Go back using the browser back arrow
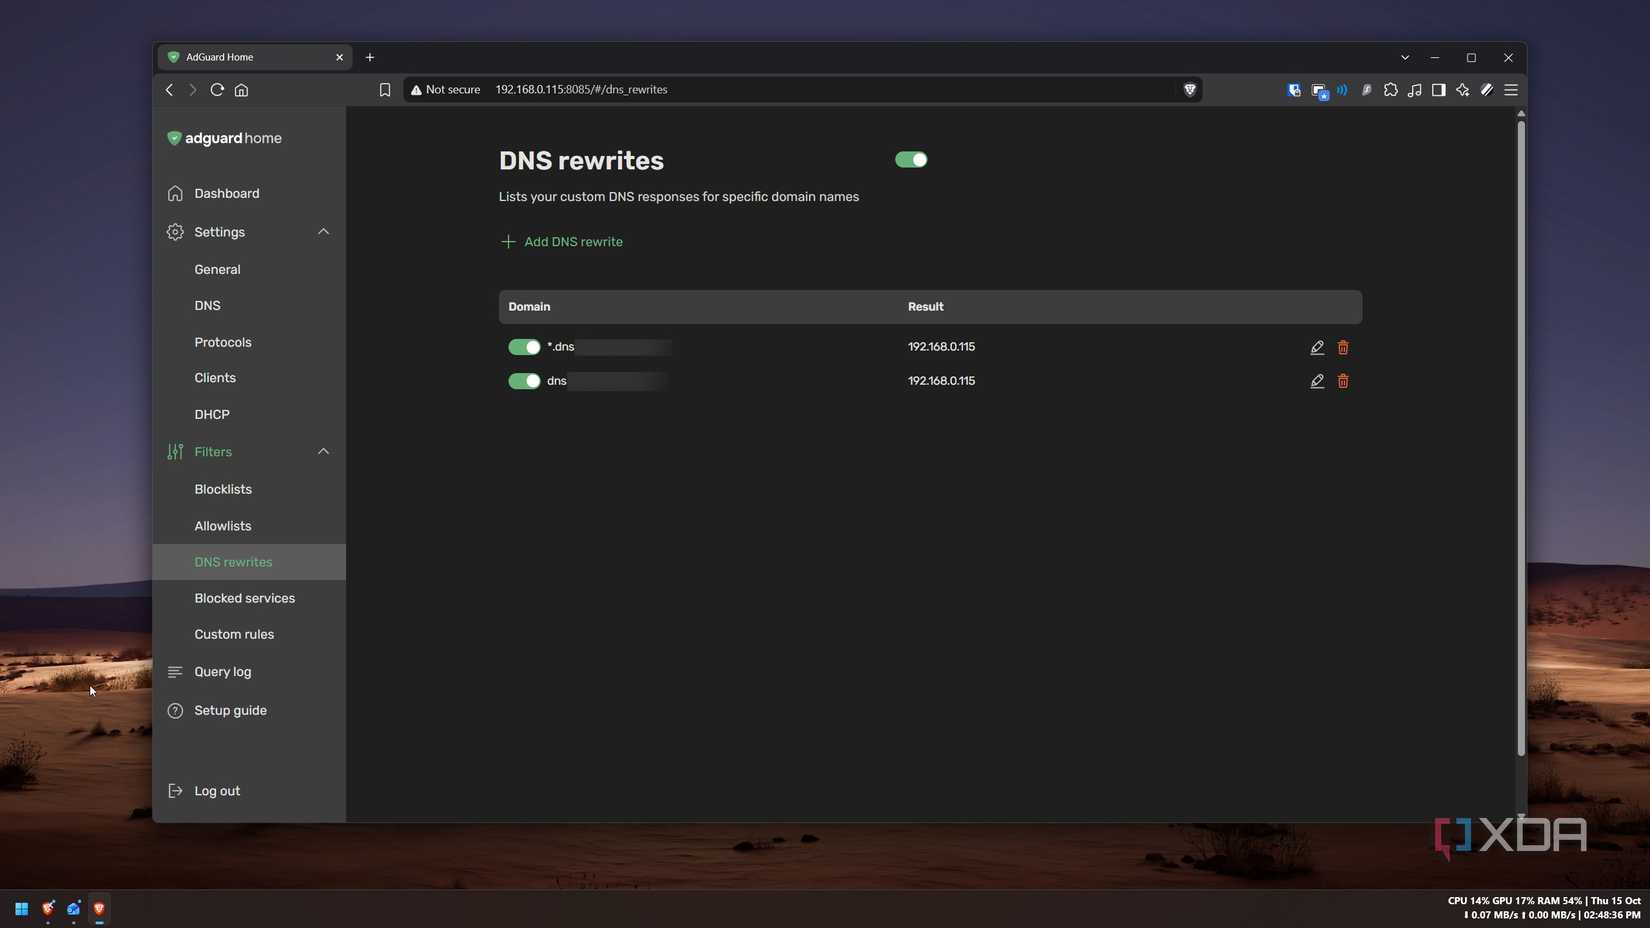This screenshot has height=928, width=1650. click(169, 90)
